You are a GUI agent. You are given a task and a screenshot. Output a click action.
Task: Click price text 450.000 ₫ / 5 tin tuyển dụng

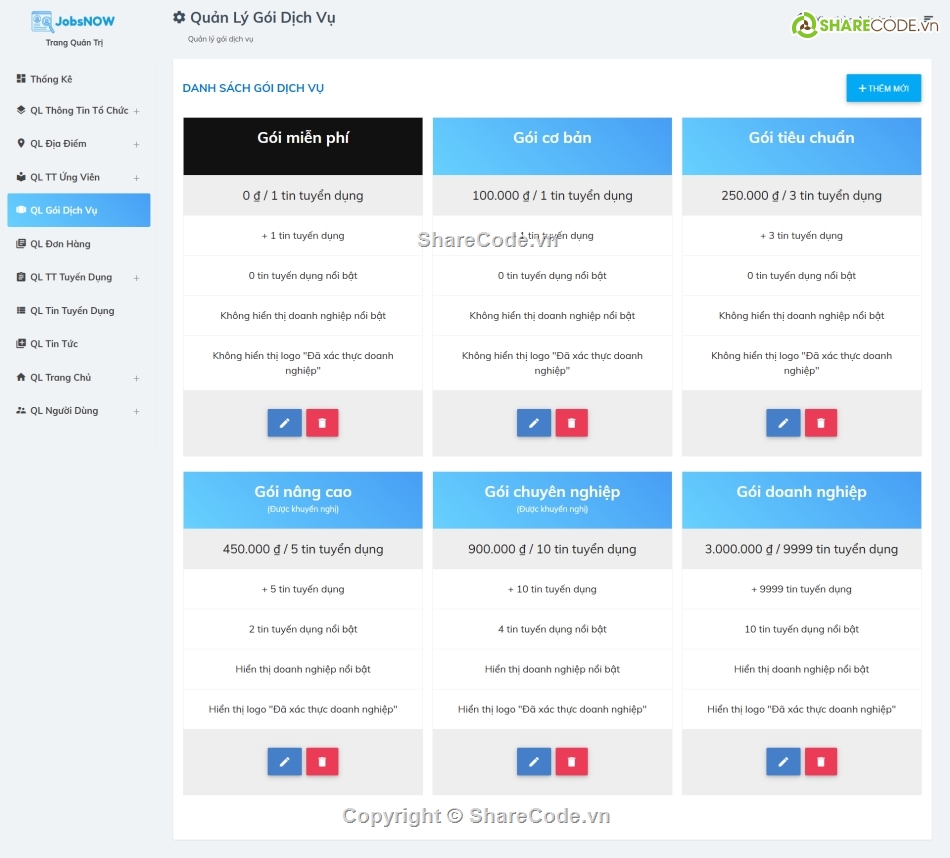[x=303, y=550]
